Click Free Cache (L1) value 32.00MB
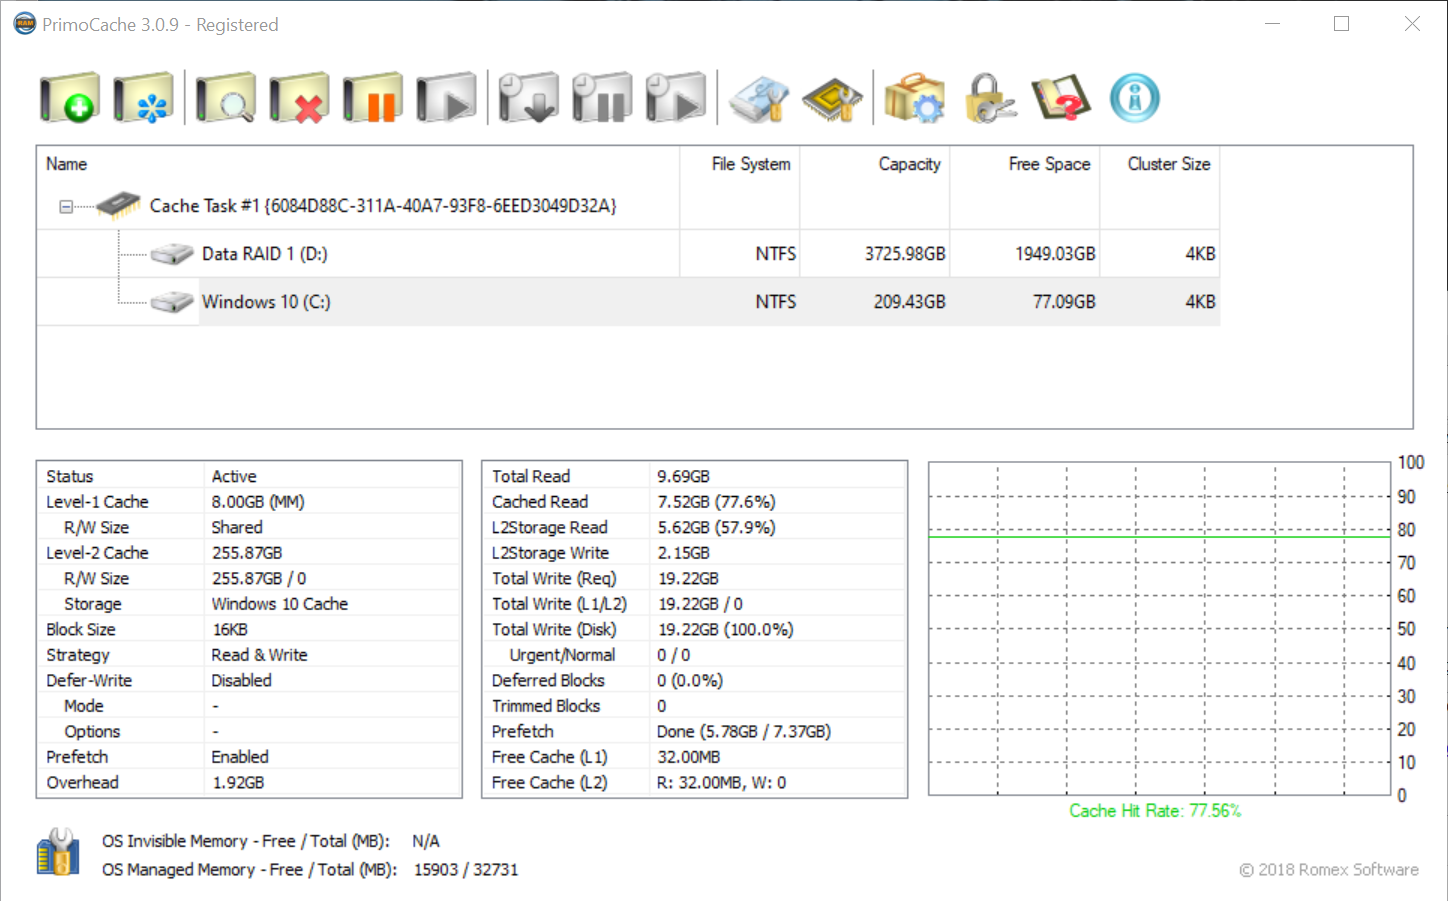This screenshot has width=1448, height=901. click(x=689, y=757)
